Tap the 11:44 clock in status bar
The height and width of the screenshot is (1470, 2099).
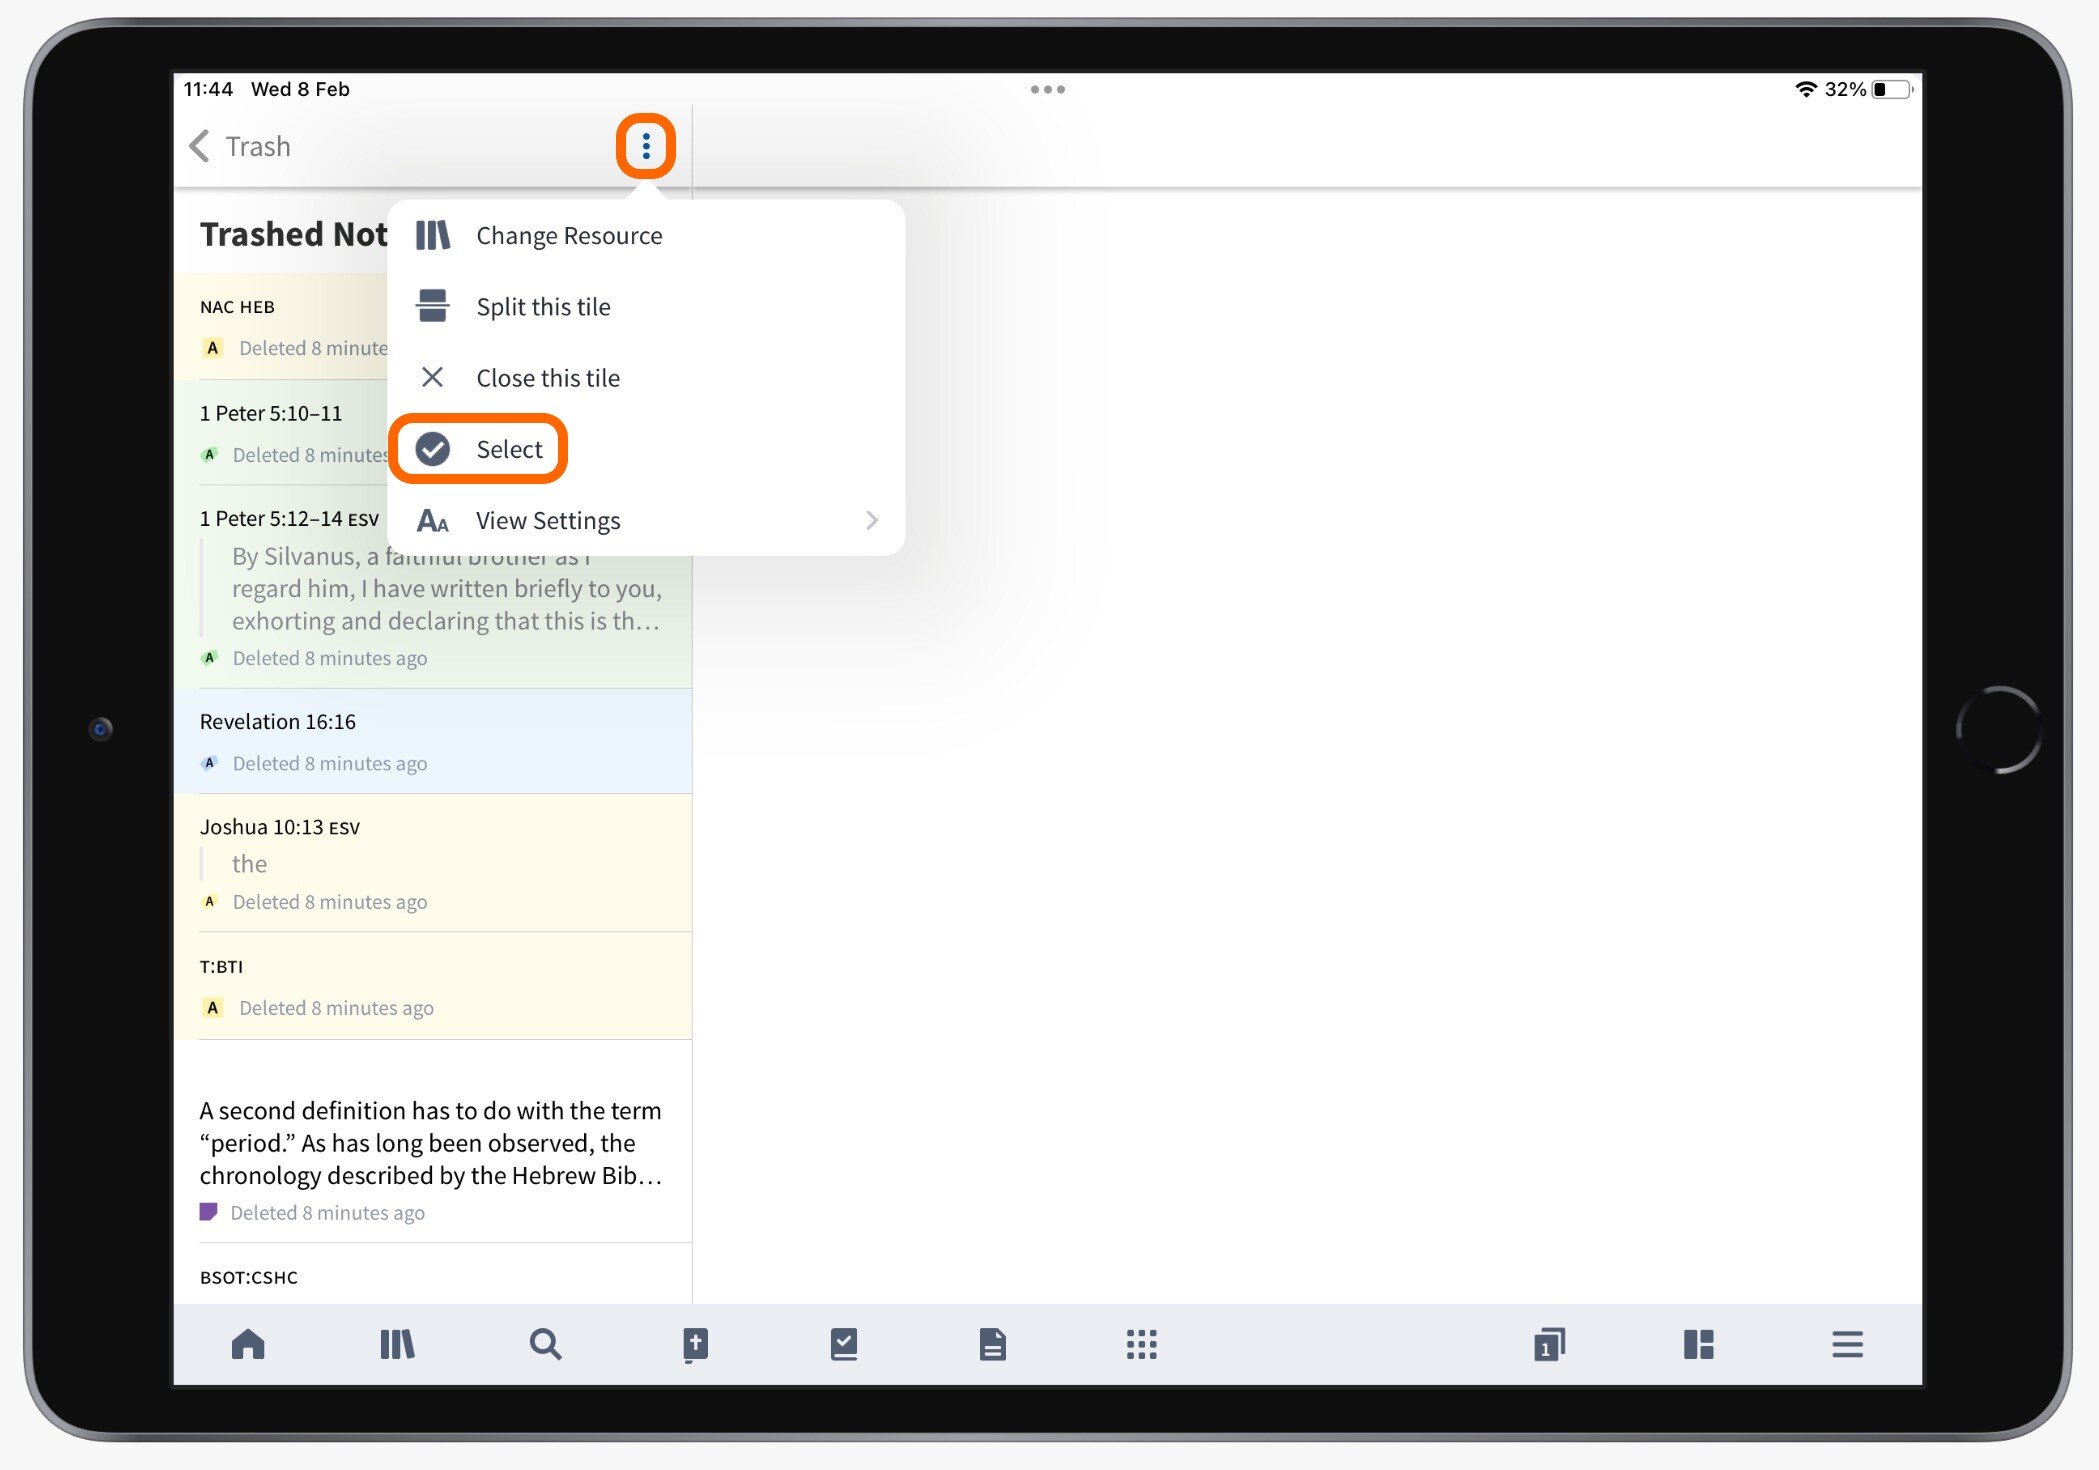click(208, 89)
